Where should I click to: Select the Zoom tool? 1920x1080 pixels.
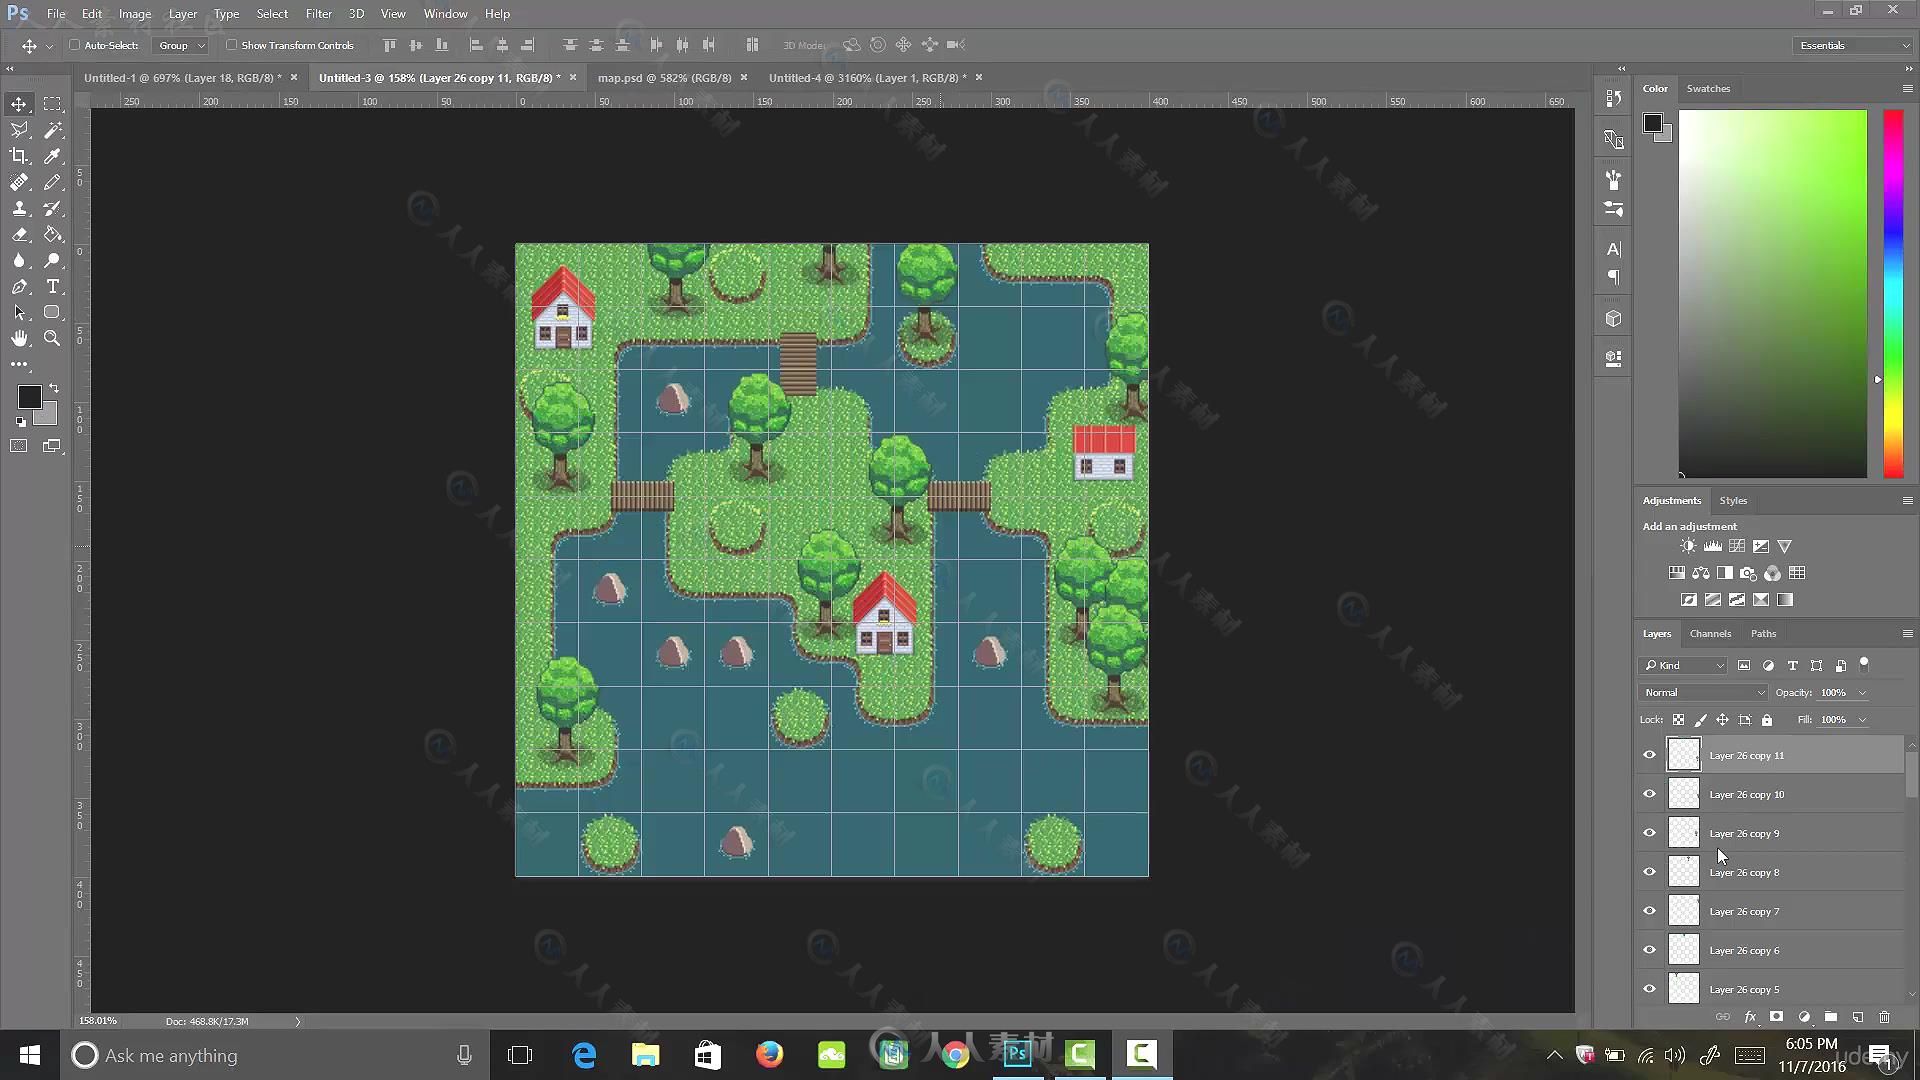click(x=52, y=339)
